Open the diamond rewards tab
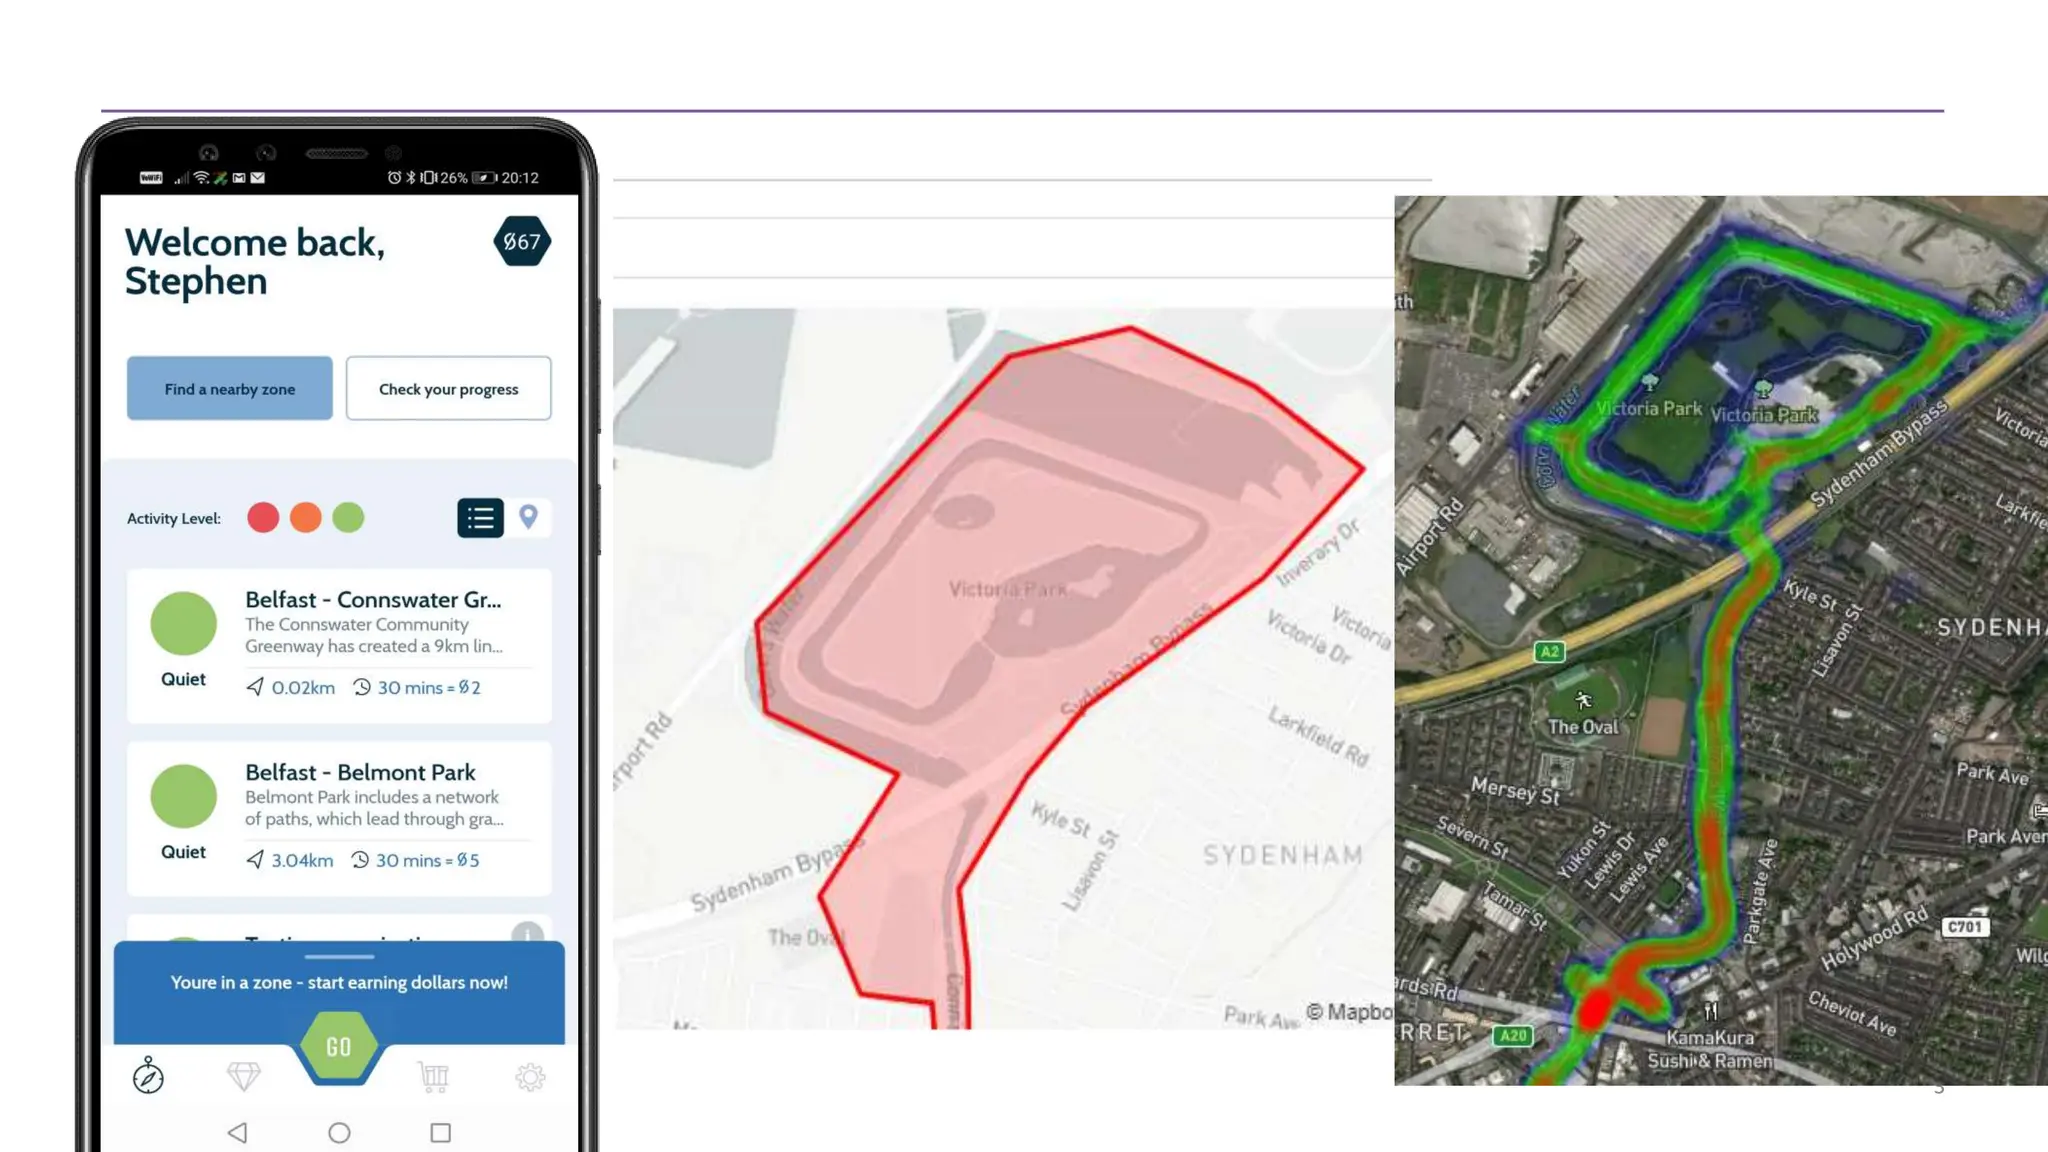Image resolution: width=2048 pixels, height=1152 pixels. click(x=243, y=1076)
